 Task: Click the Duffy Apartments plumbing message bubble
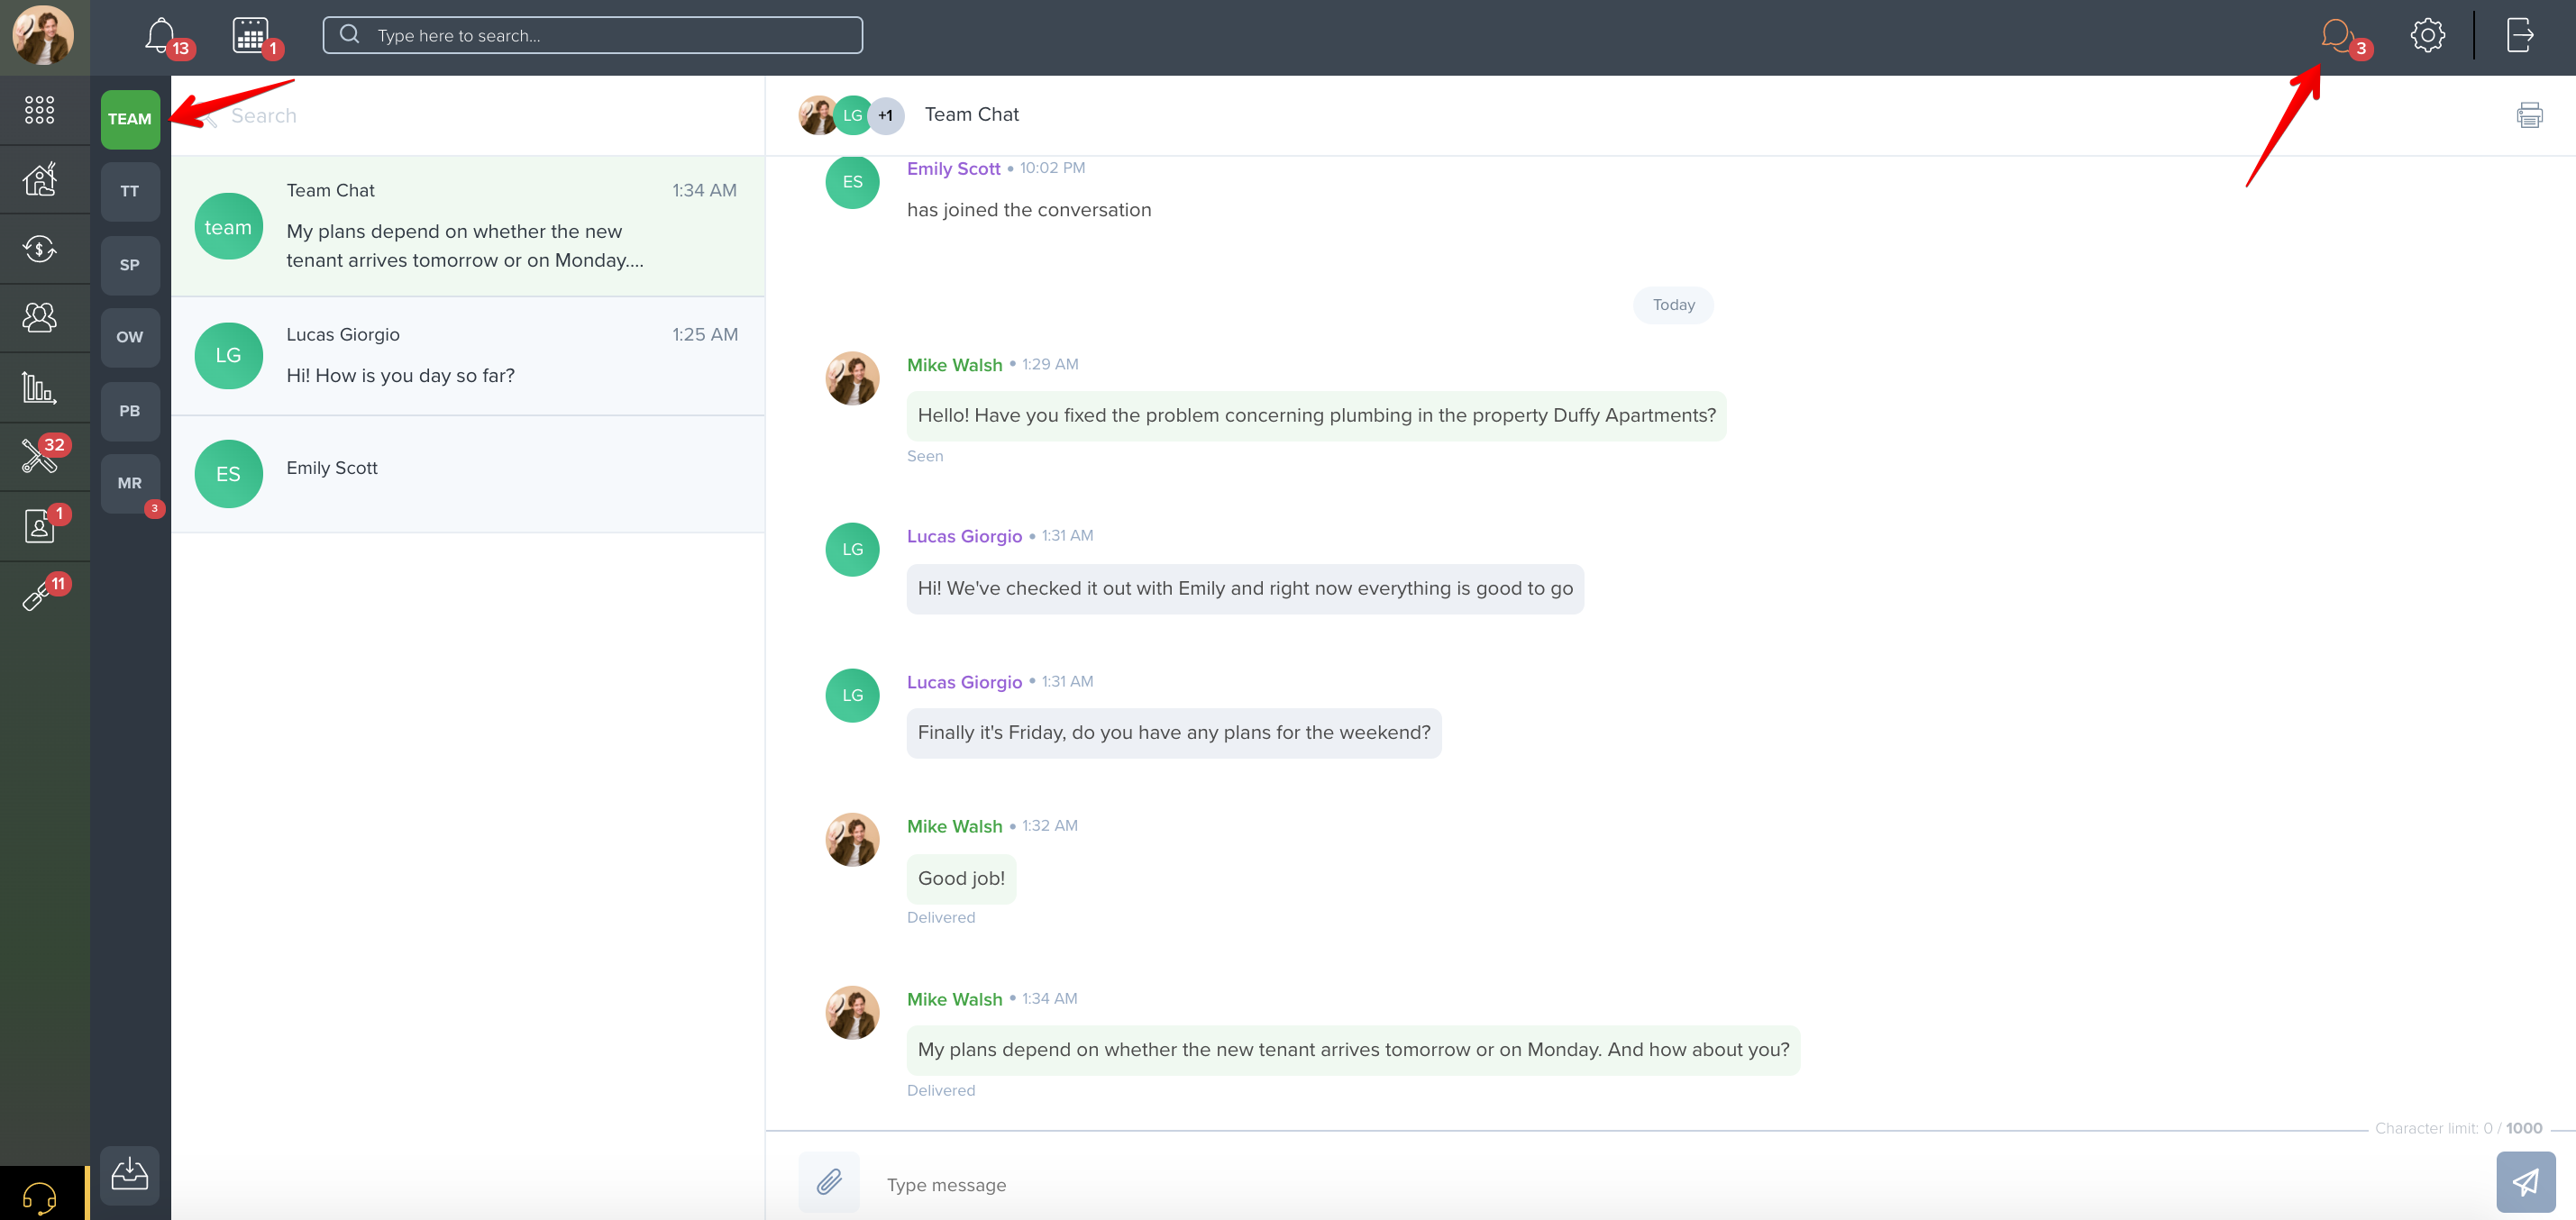click(x=1316, y=416)
